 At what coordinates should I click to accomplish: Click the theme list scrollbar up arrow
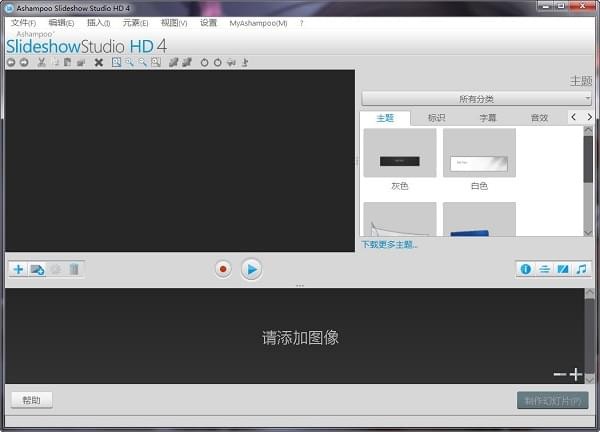(x=588, y=130)
